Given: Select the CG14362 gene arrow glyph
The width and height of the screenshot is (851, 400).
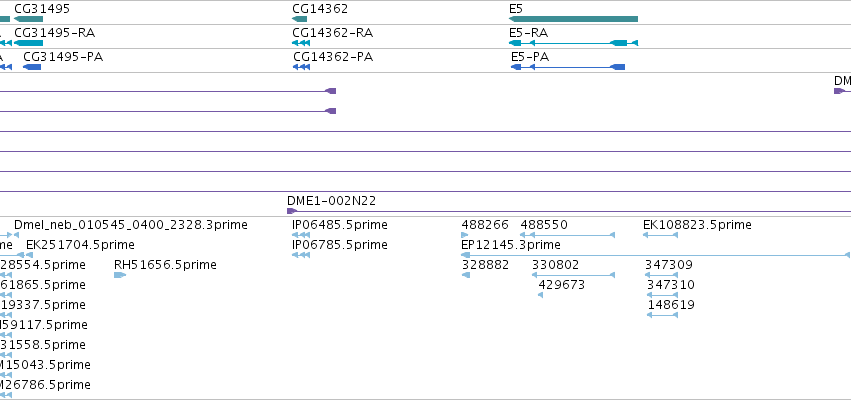Looking at the screenshot, I should 300,19.
